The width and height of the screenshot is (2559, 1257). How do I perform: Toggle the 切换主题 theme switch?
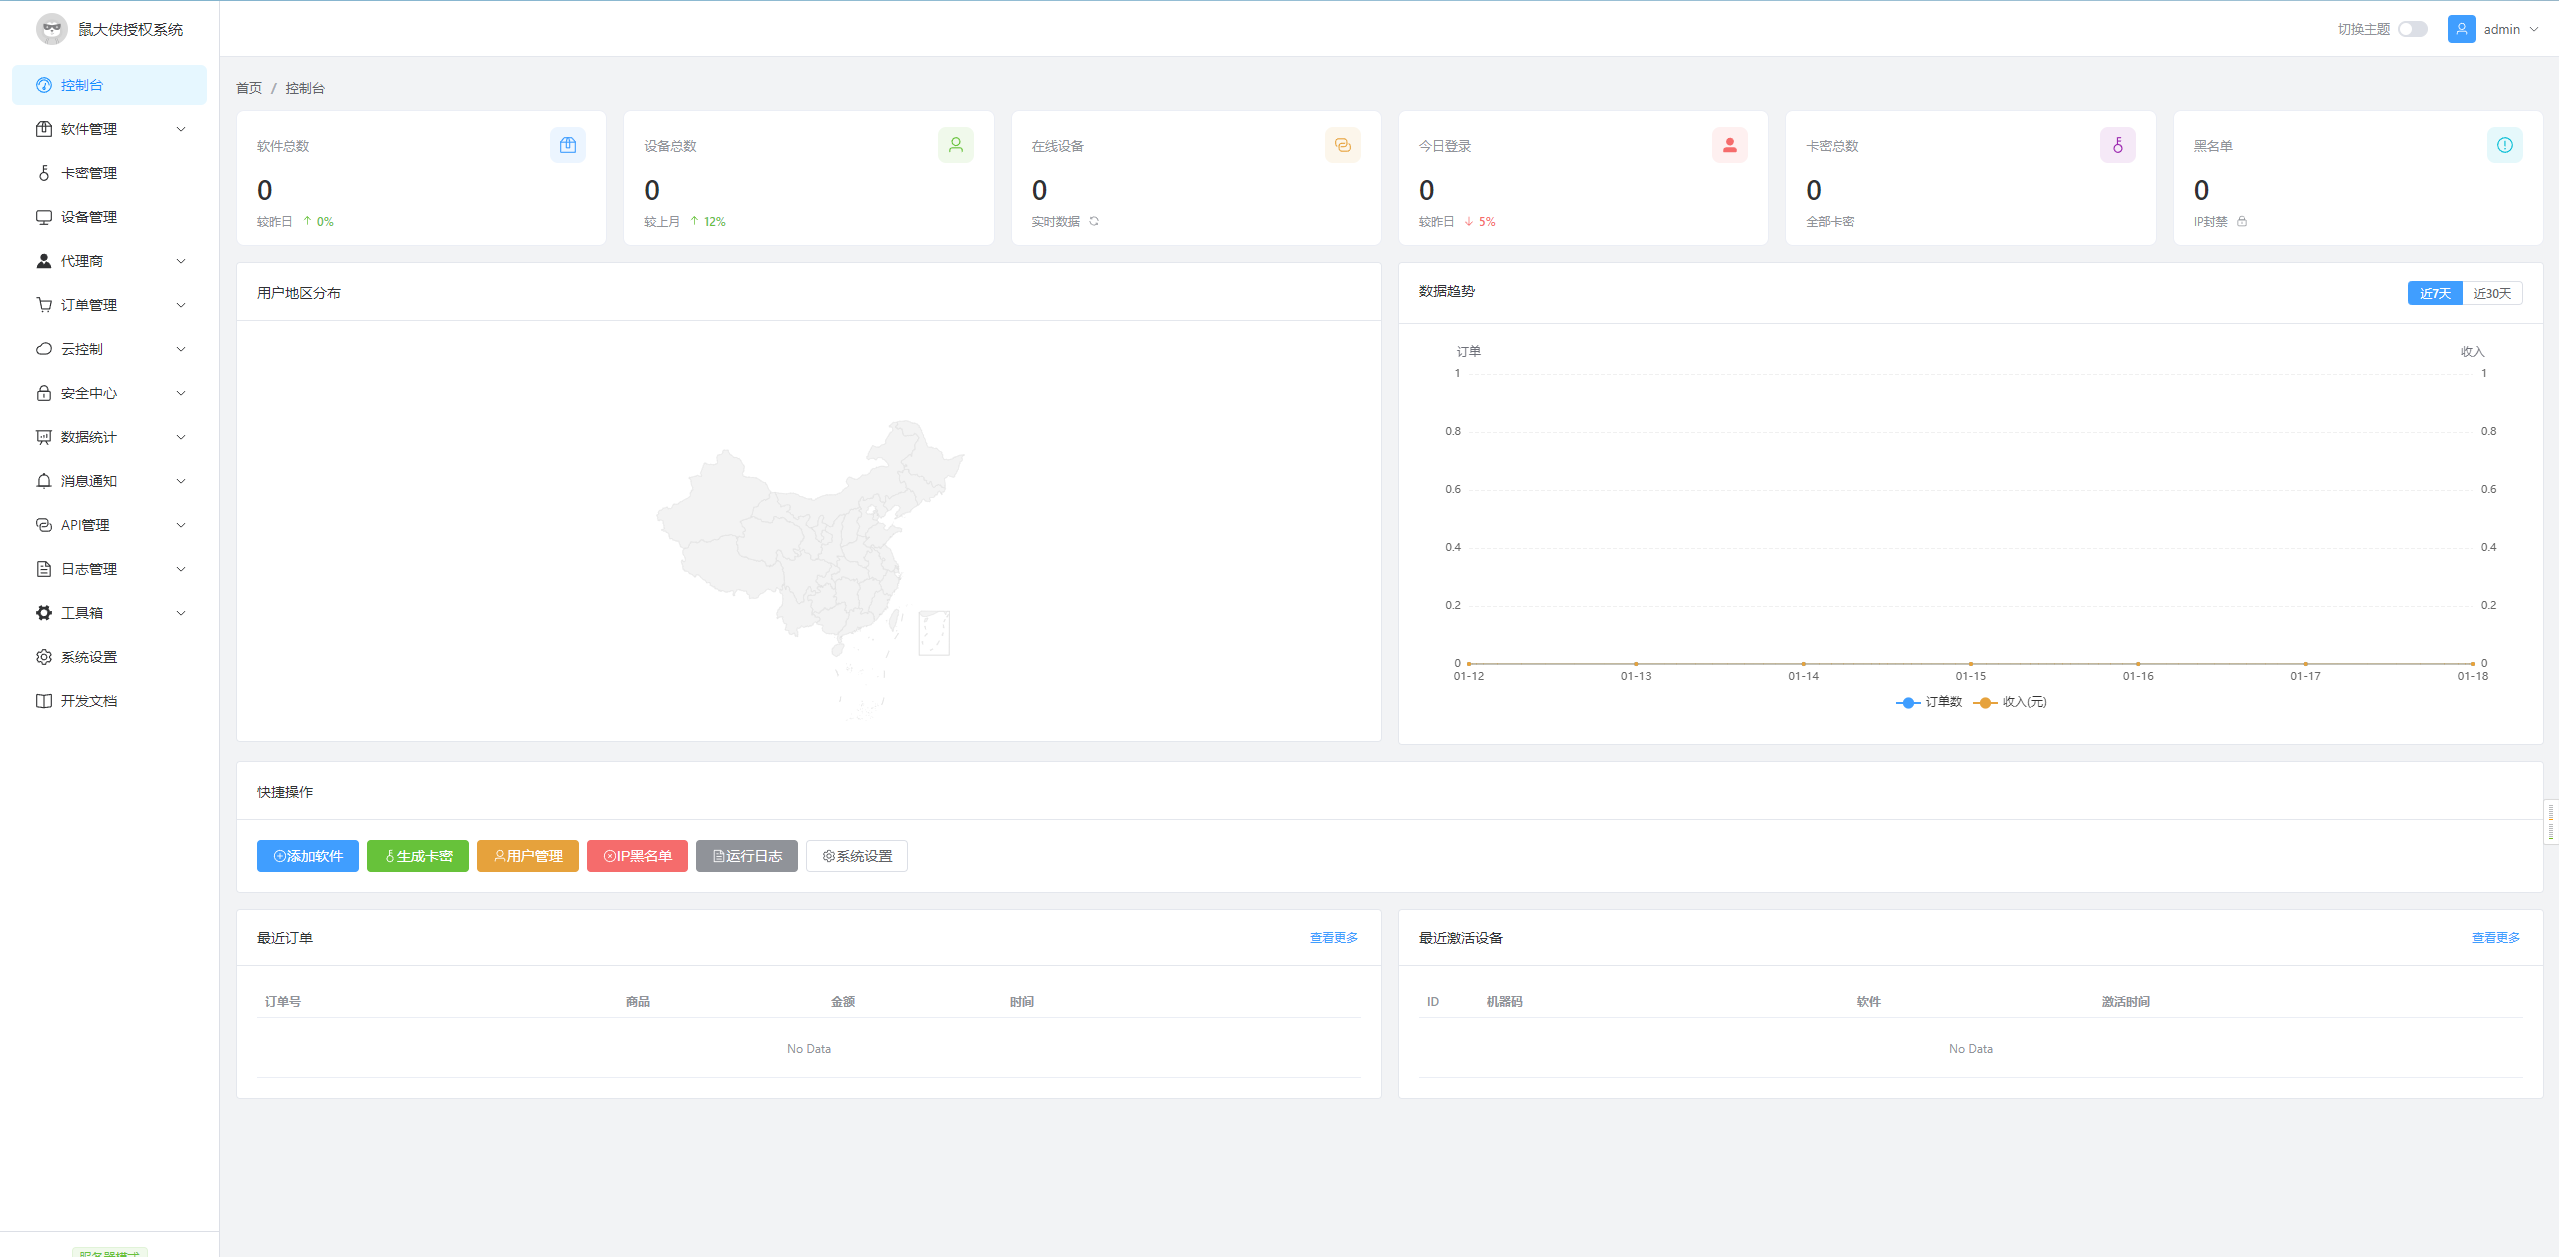pyautogui.click(x=2412, y=29)
